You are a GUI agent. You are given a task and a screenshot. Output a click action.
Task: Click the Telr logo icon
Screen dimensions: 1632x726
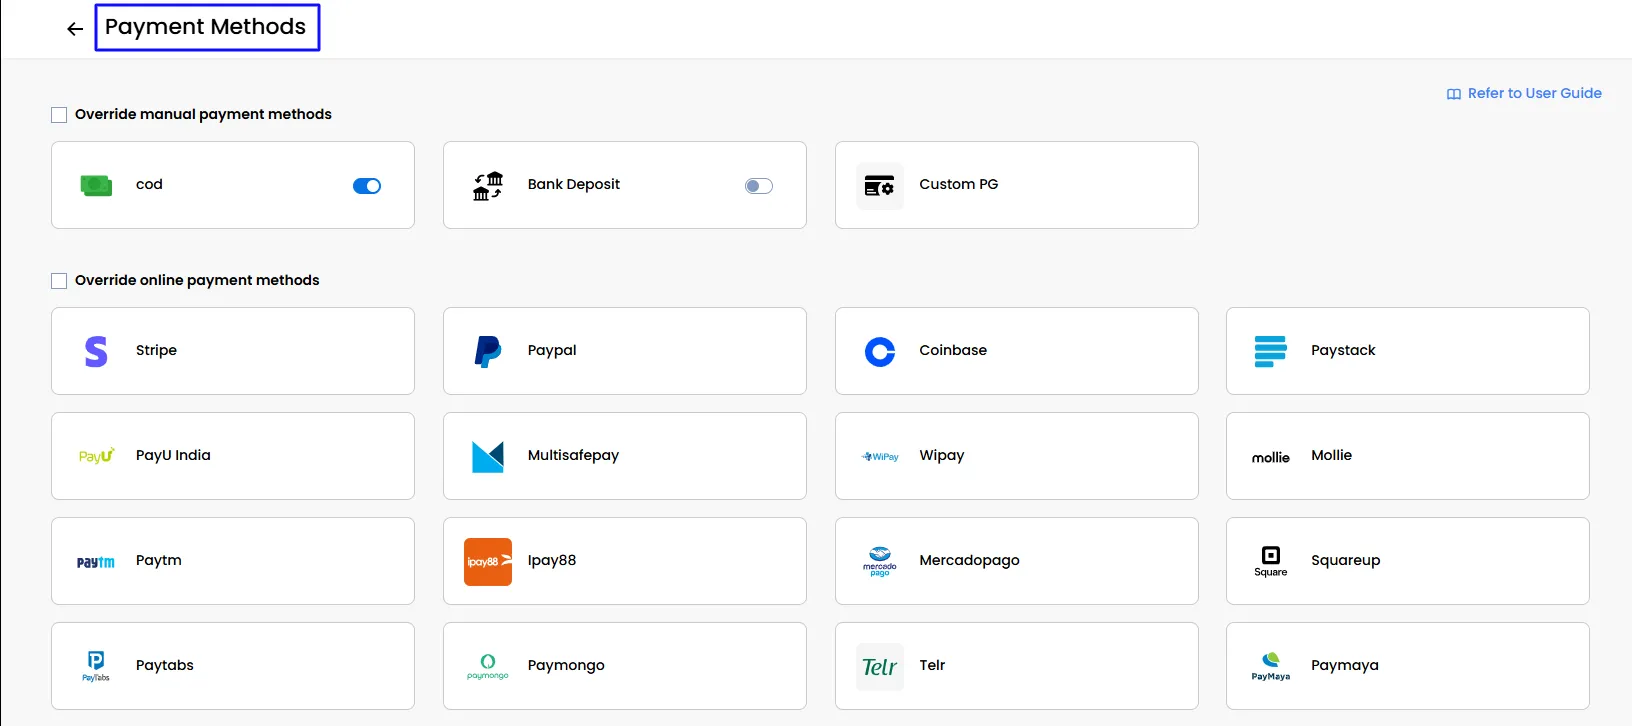880,667
